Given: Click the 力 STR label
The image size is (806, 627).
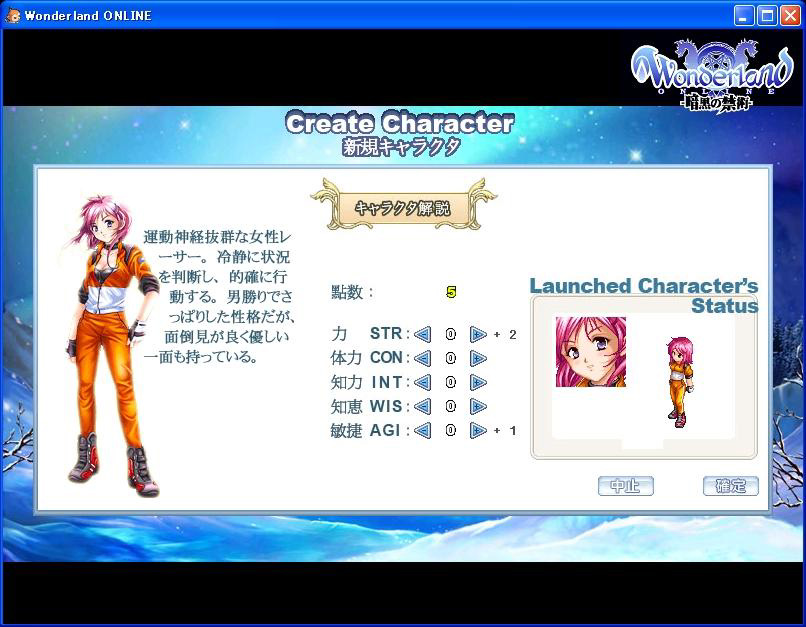Looking at the screenshot, I should pos(370,334).
